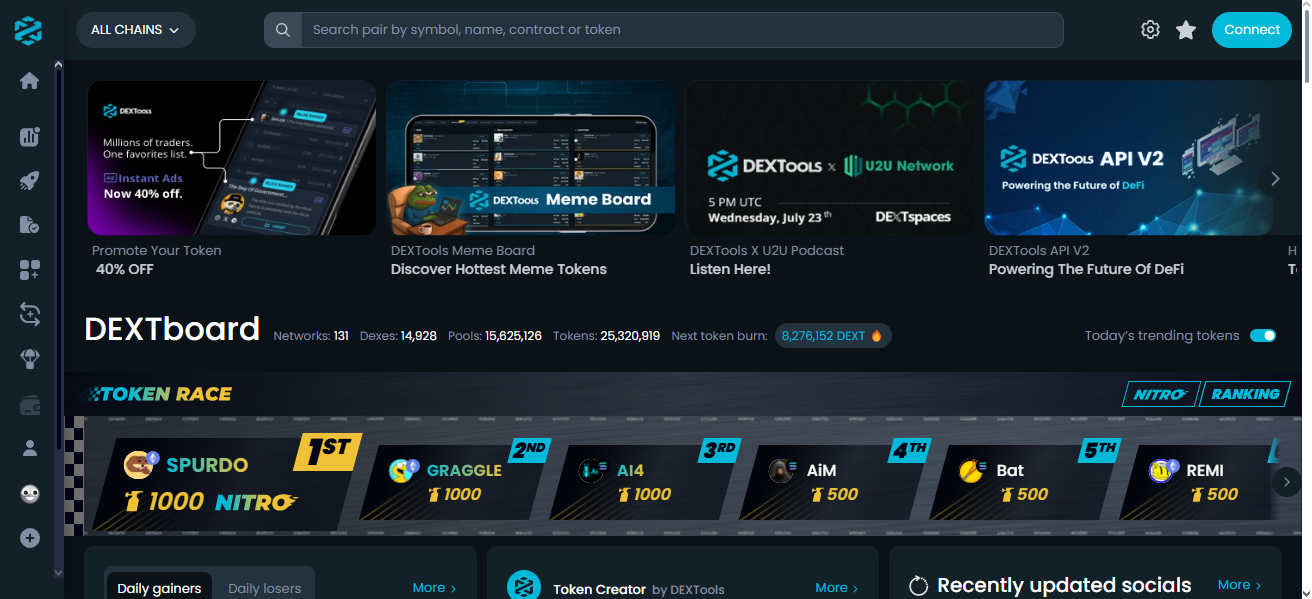Open the Meme Board banner image
The width and height of the screenshot is (1312, 599).
(530, 158)
